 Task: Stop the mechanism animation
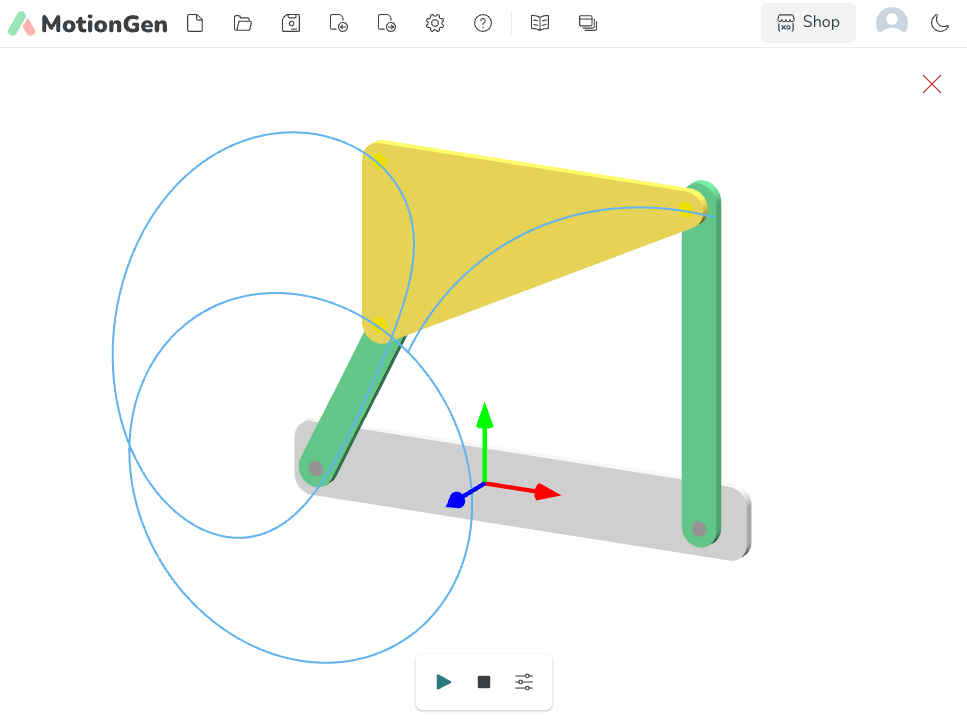(484, 682)
